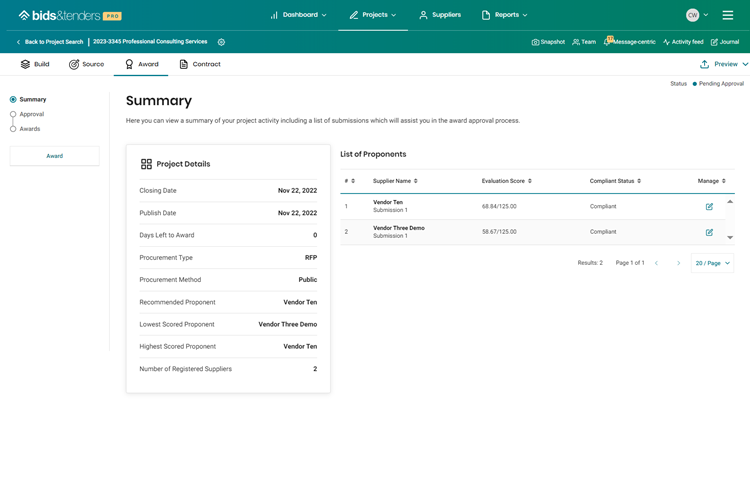750x484 pixels.
Task: Expand the Dashboard dropdown menu
Action: [298, 15]
